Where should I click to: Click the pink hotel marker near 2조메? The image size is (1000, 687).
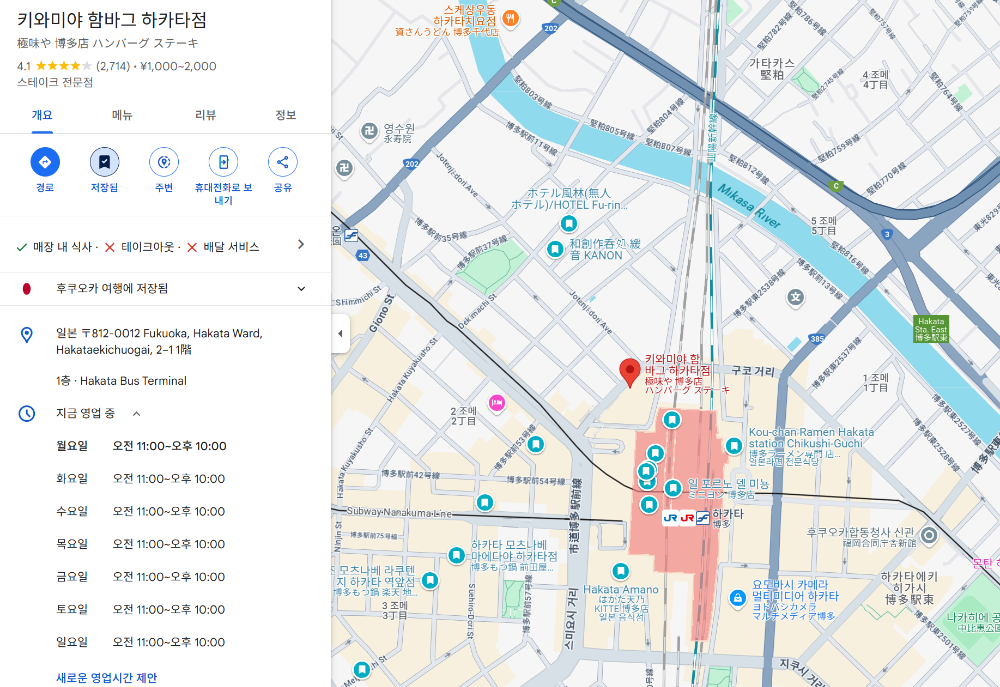[x=497, y=403]
